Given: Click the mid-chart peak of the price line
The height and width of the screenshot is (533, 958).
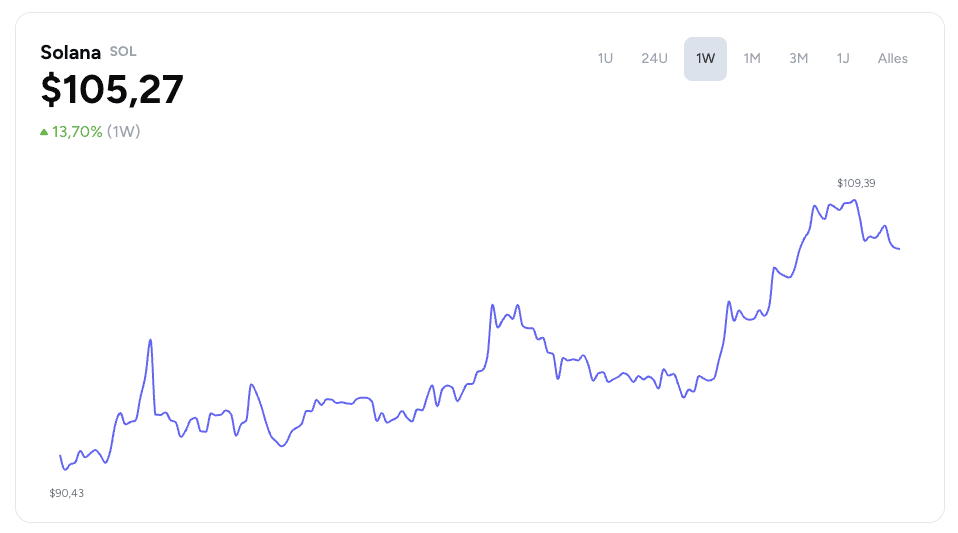Looking at the screenshot, I should (x=492, y=304).
